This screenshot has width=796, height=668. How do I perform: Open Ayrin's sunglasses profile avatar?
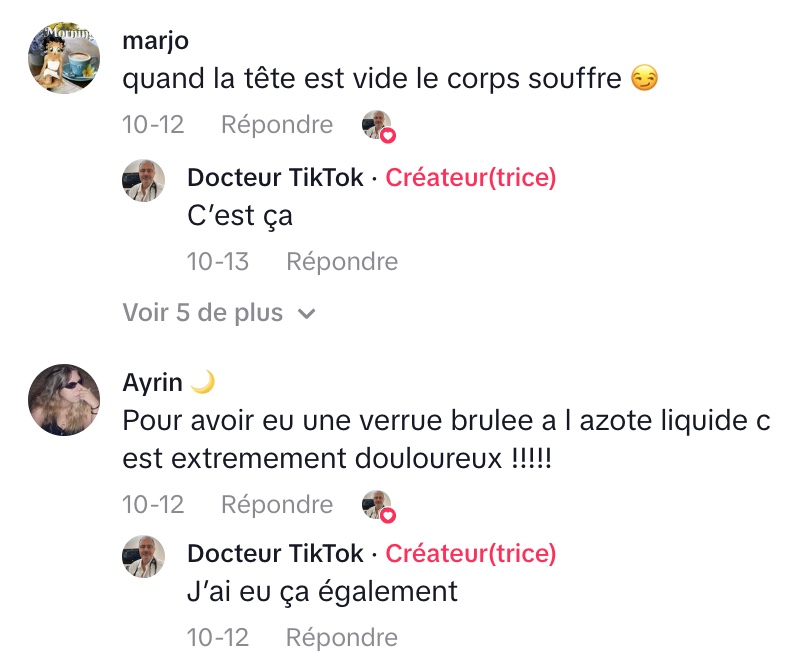pyautogui.click(x=64, y=400)
